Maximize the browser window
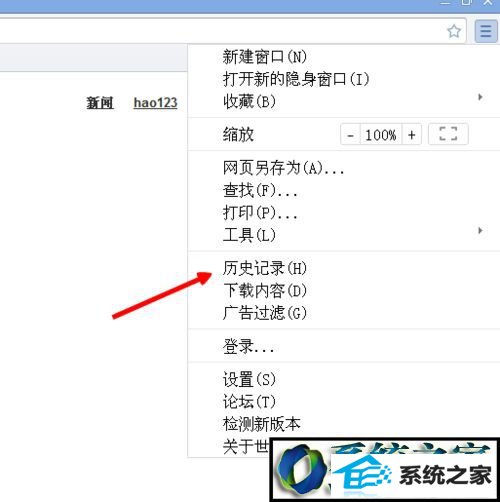The width and height of the screenshot is (500, 502). pyautogui.click(x=466, y=2)
